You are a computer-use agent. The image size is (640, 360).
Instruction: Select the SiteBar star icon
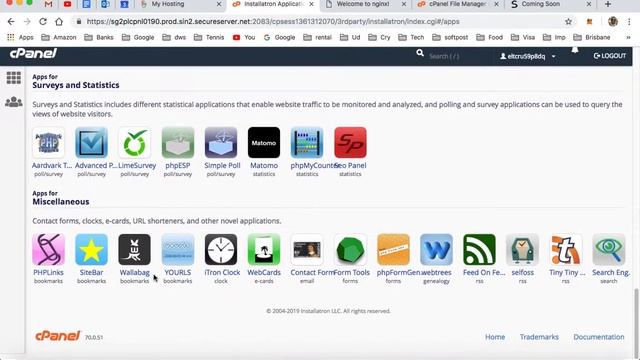pos(91,249)
